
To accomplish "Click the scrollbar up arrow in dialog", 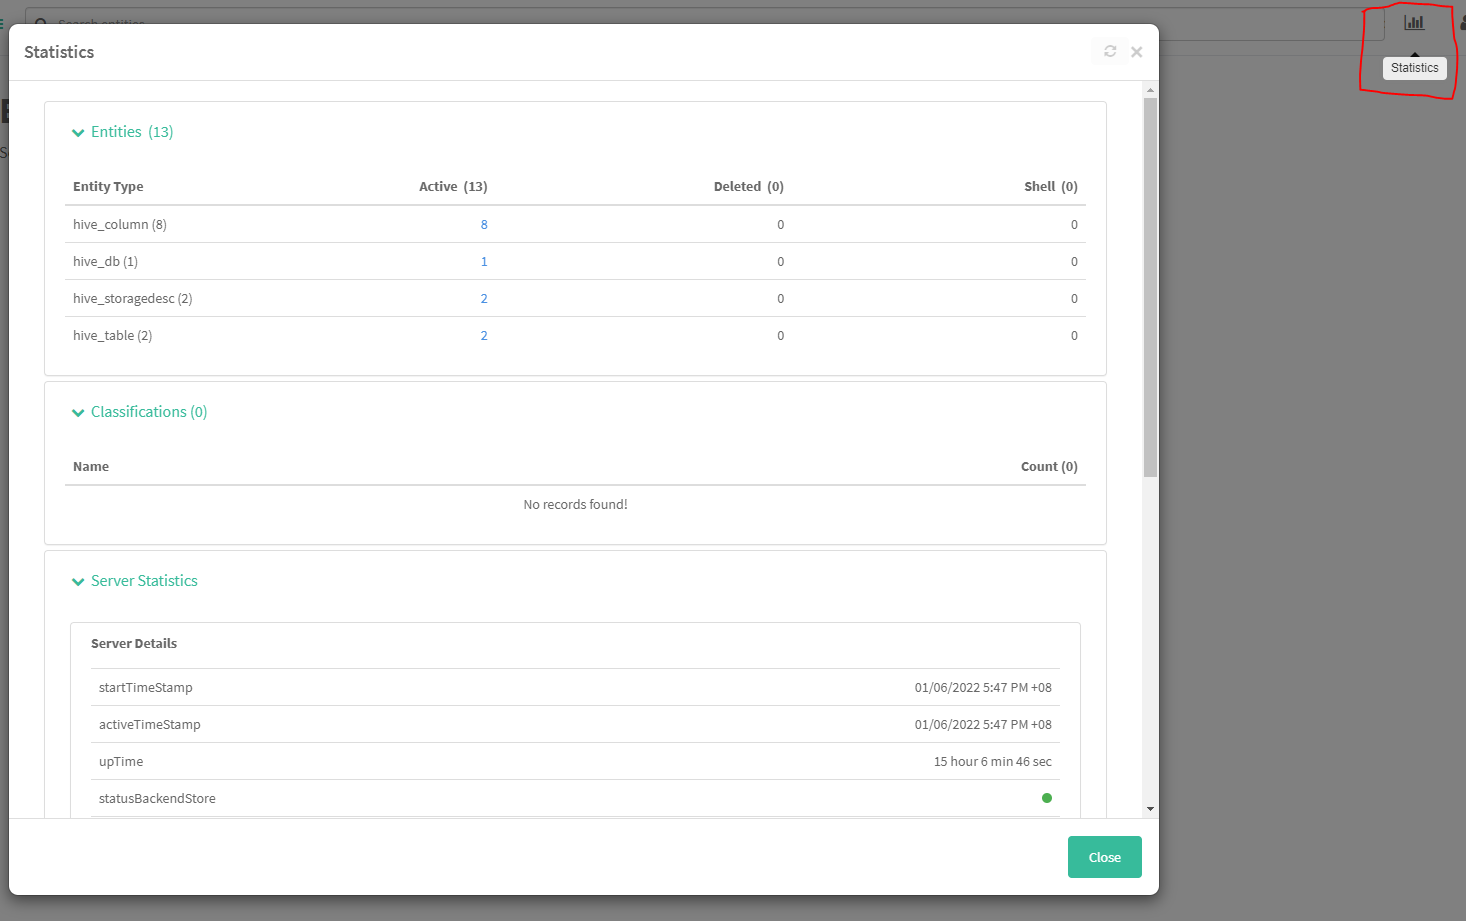I will [1150, 90].
